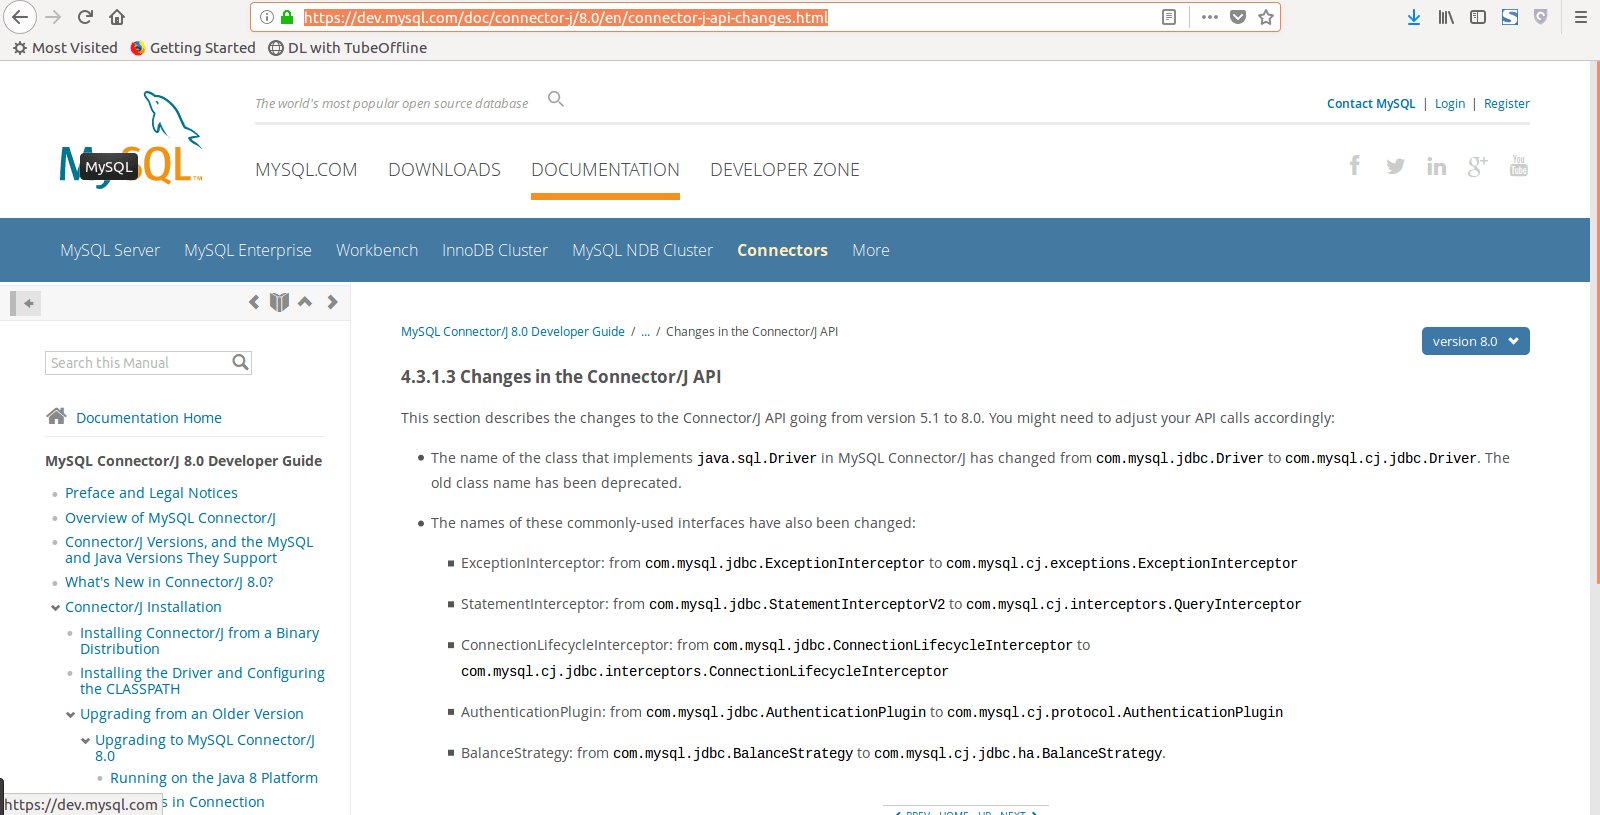The image size is (1600, 815).
Task: Open MySQL Facebook page icon
Action: [1355, 166]
